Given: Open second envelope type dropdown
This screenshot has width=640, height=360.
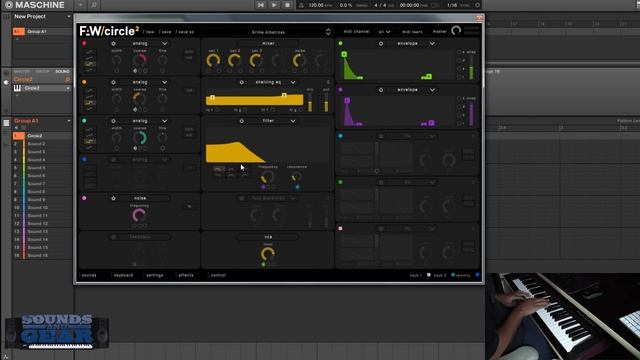Looking at the screenshot, I should click(432, 90).
